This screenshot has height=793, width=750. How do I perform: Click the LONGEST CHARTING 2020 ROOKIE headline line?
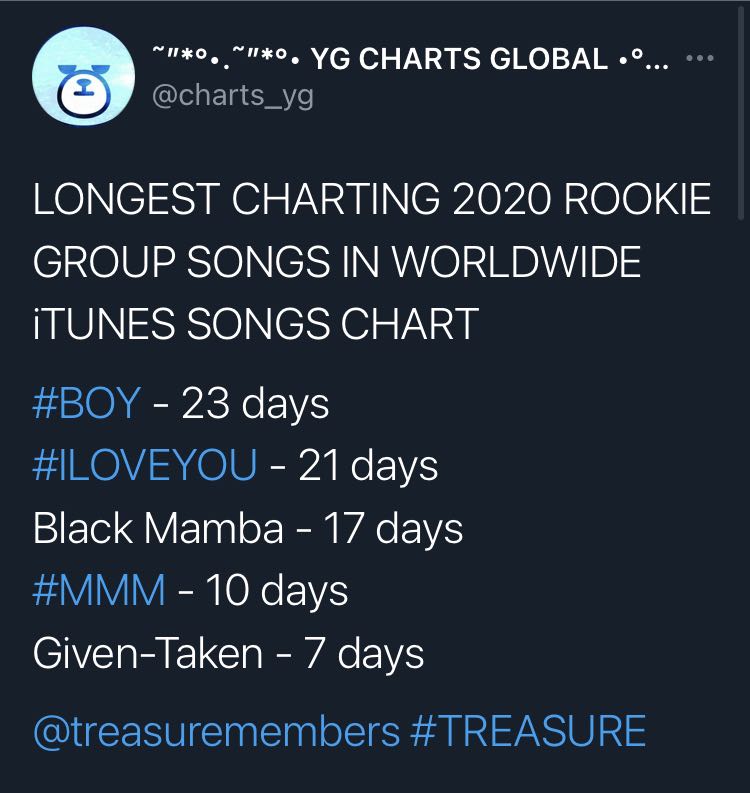coord(372,199)
